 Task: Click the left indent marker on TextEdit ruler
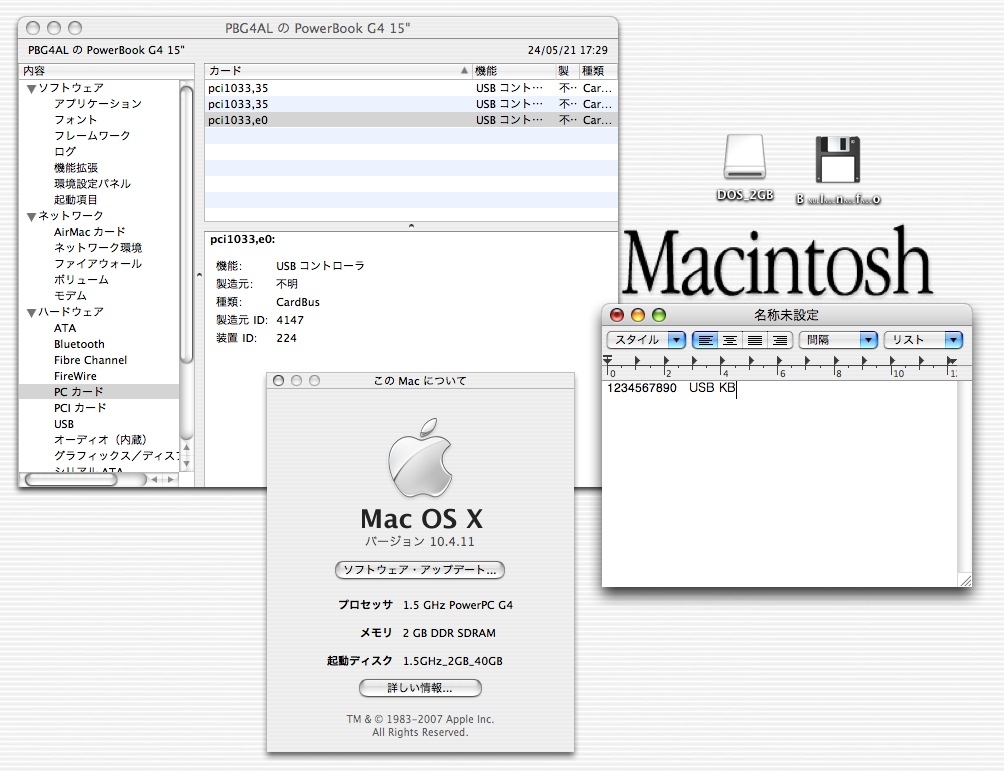(608, 360)
